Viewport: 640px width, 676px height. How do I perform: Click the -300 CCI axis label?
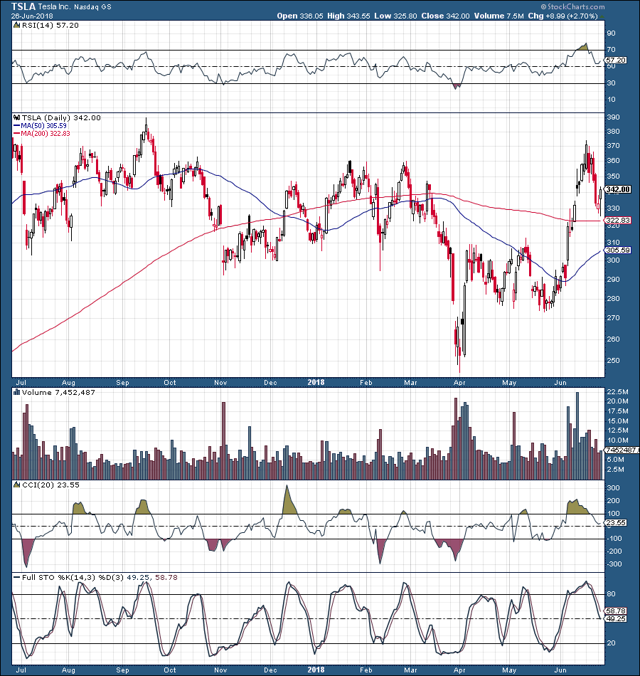(613, 564)
